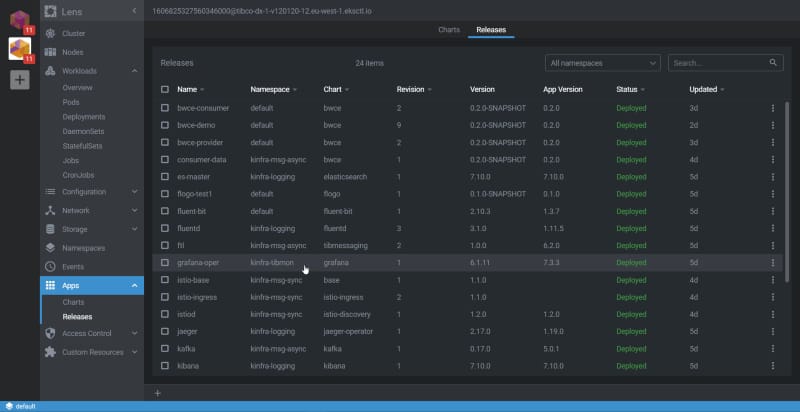Open the three-dot menu for bwce-consumer

(772, 107)
